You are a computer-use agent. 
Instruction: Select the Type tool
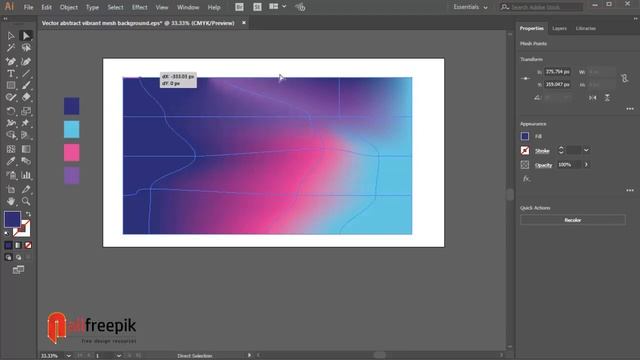(x=11, y=74)
